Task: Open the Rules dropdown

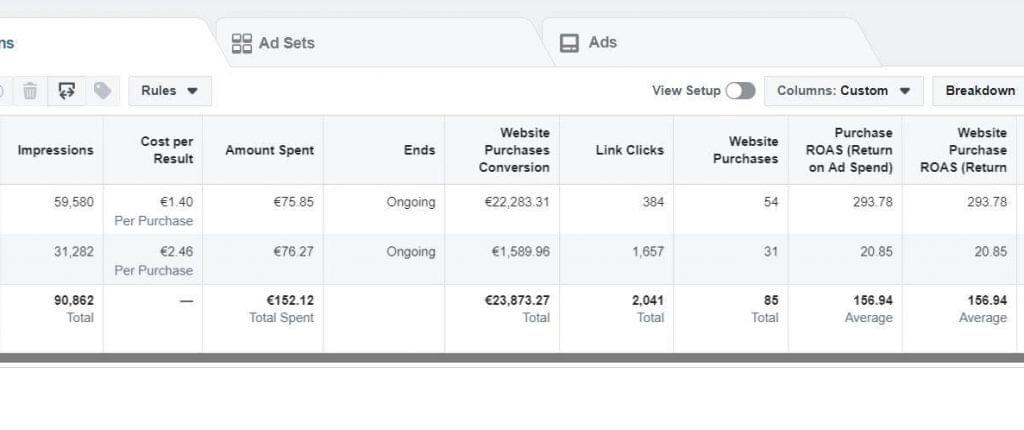Action: pyautogui.click(x=169, y=91)
